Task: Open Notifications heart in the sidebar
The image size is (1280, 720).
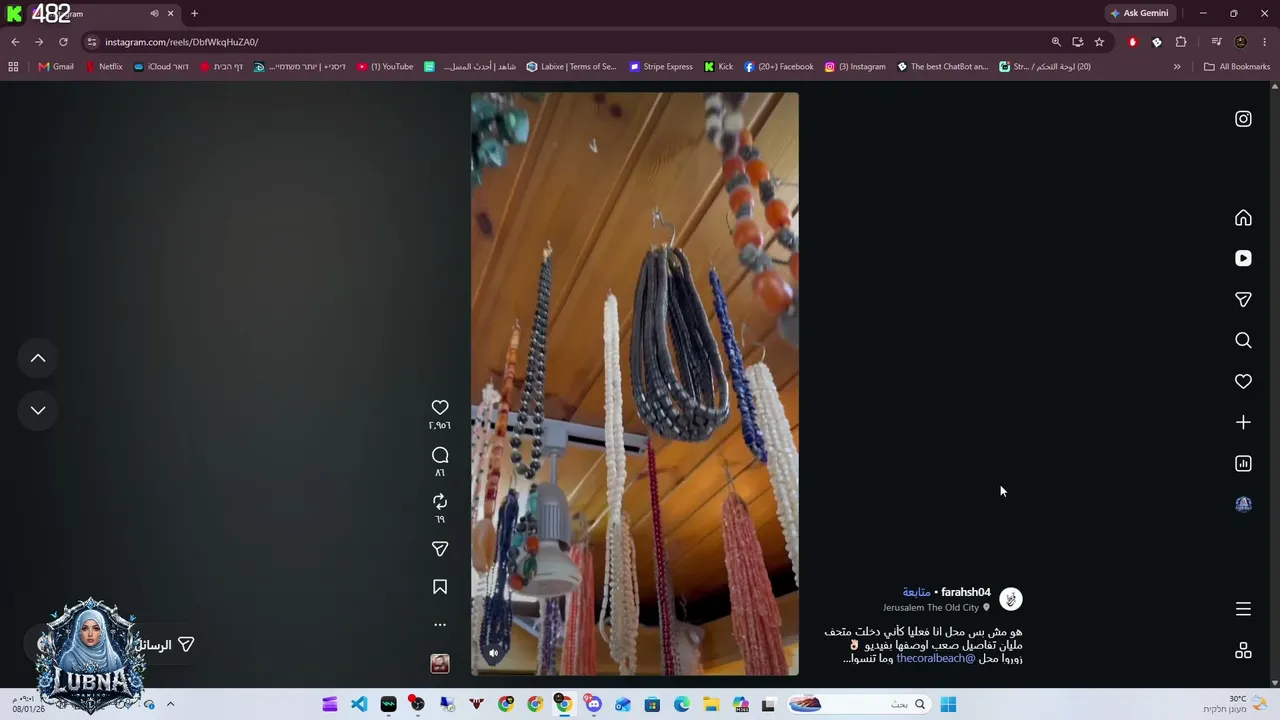Action: coord(1243,381)
